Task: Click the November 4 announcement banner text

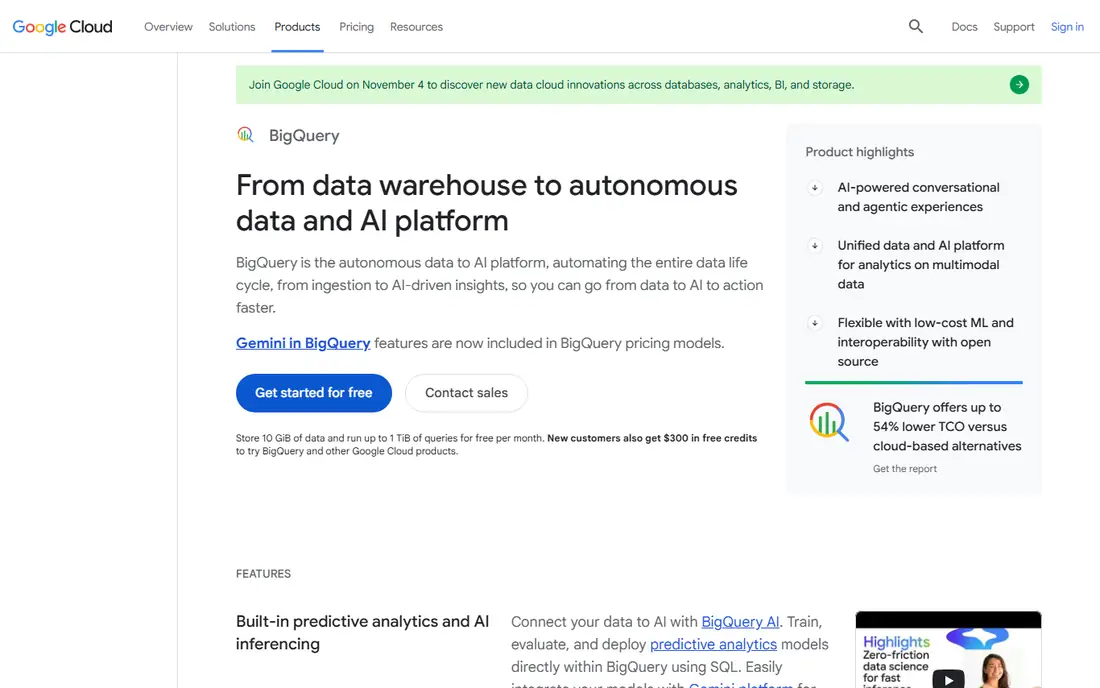Action: pyautogui.click(x=551, y=85)
